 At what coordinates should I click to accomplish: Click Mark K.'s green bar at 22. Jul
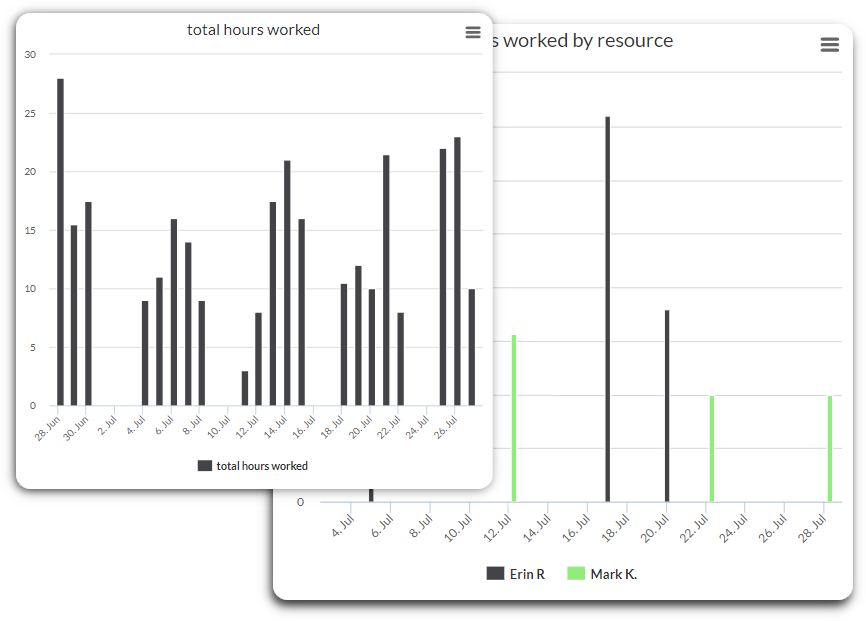click(712, 448)
